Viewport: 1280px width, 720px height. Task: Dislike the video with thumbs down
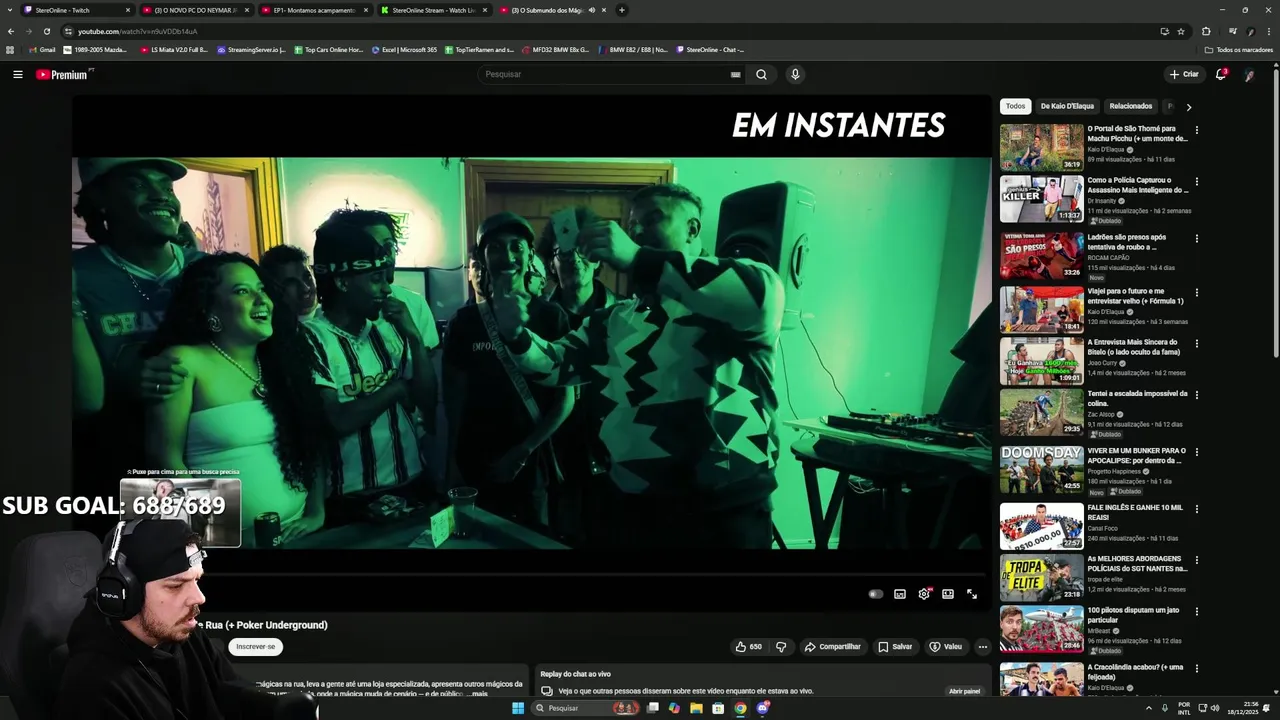781,646
